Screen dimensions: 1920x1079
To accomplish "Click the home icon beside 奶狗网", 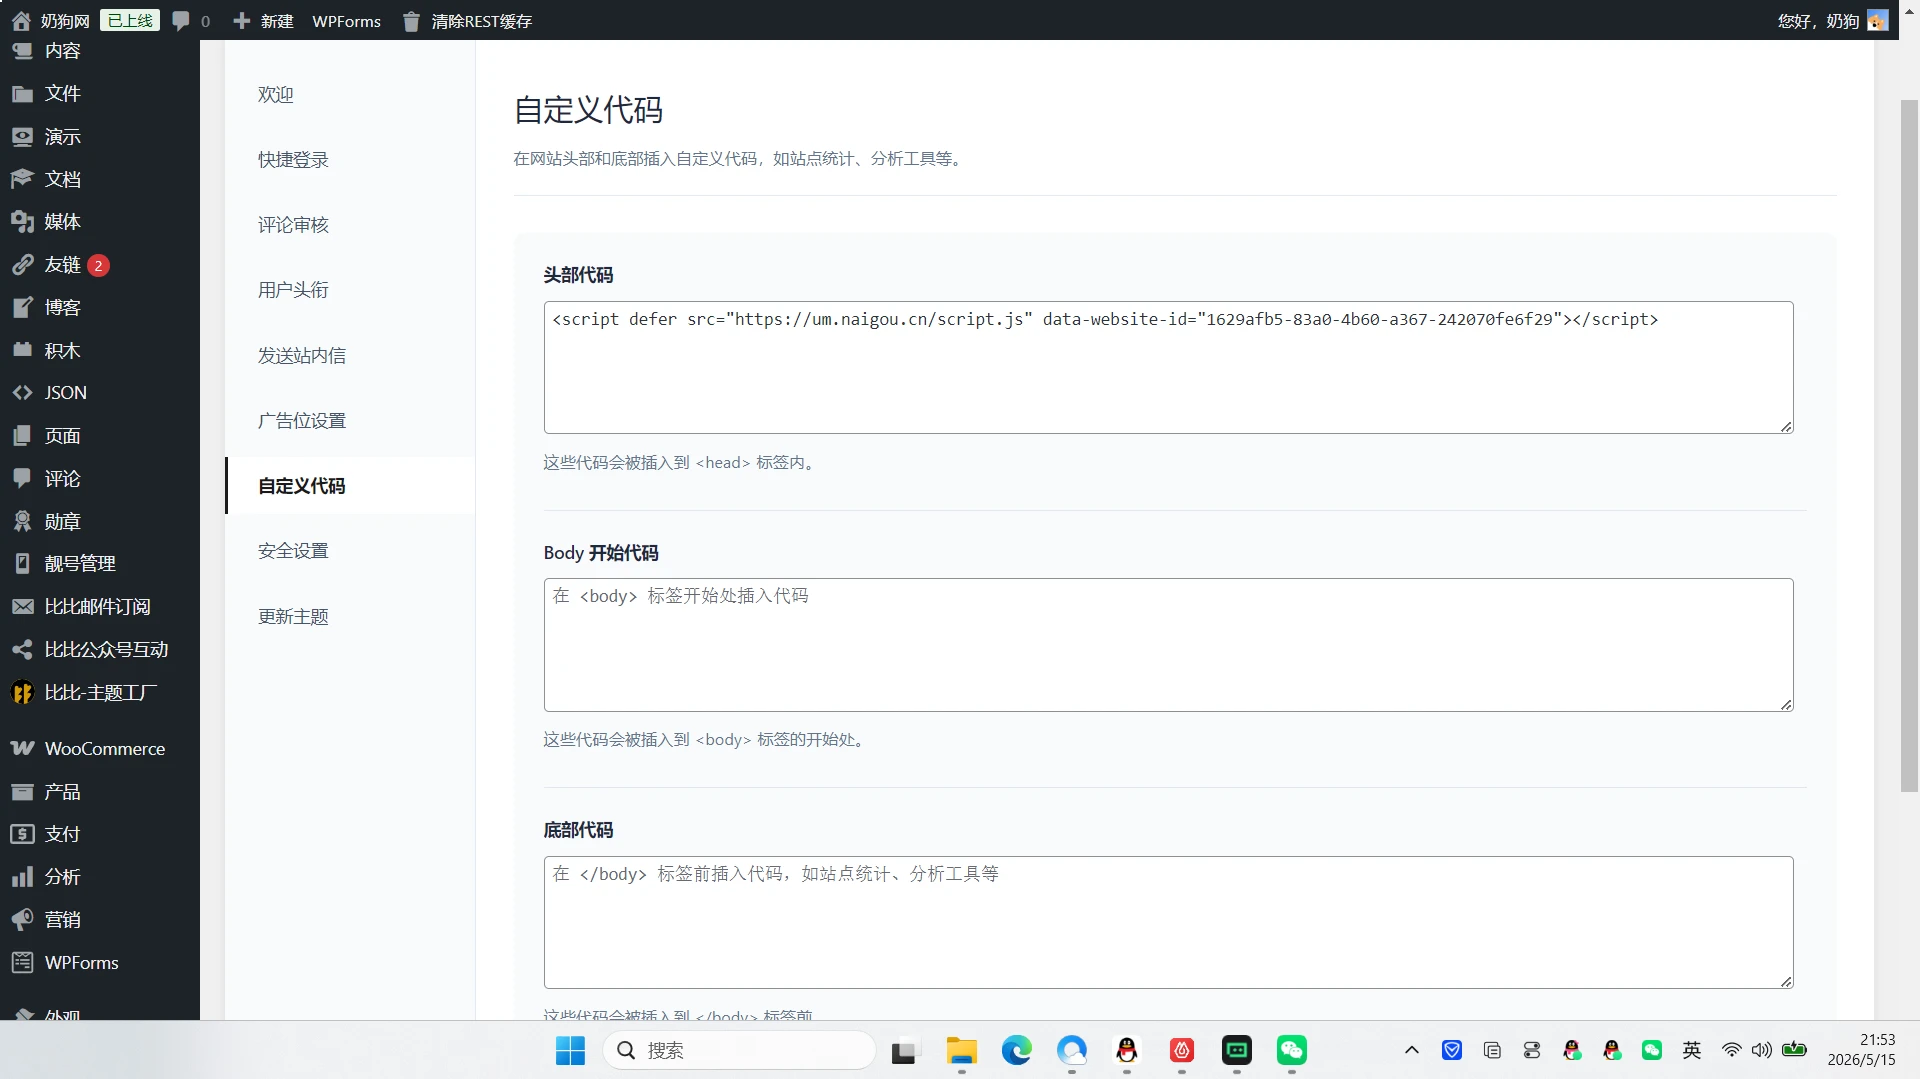I will click(21, 21).
